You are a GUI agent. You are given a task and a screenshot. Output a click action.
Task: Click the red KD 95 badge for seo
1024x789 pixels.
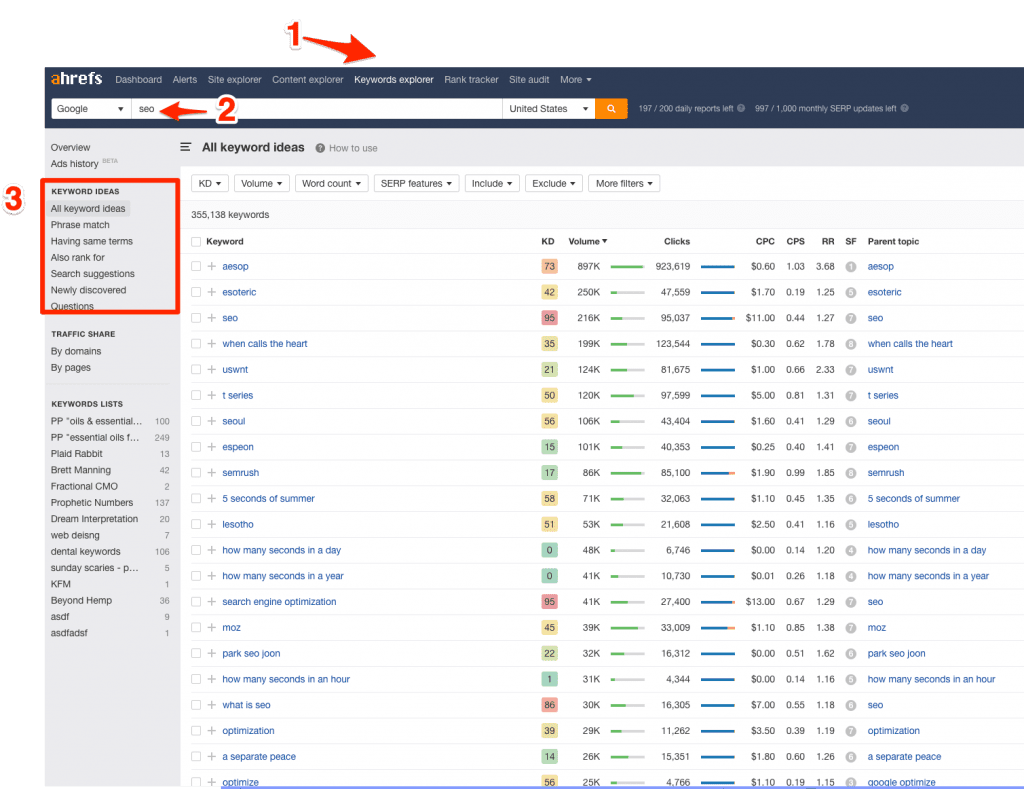549,318
